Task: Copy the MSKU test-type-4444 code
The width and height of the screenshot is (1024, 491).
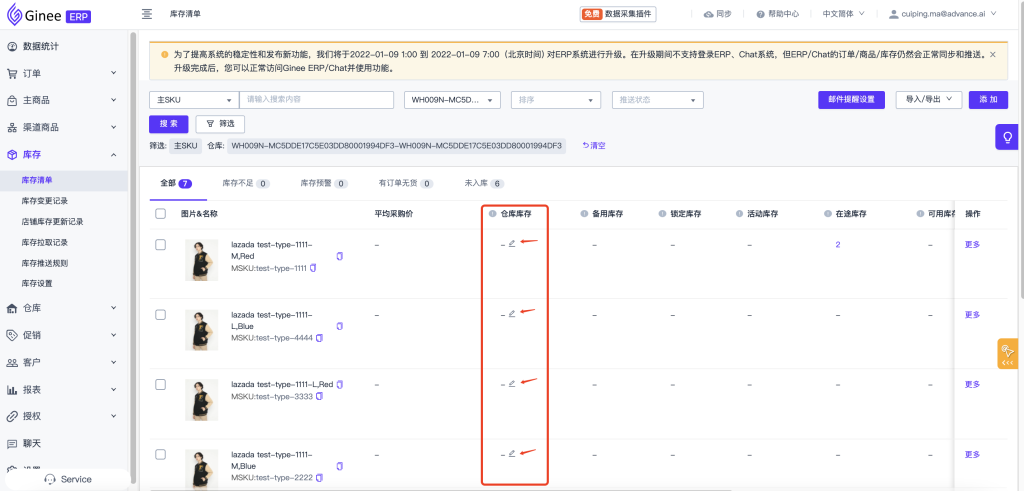Action: [x=320, y=338]
